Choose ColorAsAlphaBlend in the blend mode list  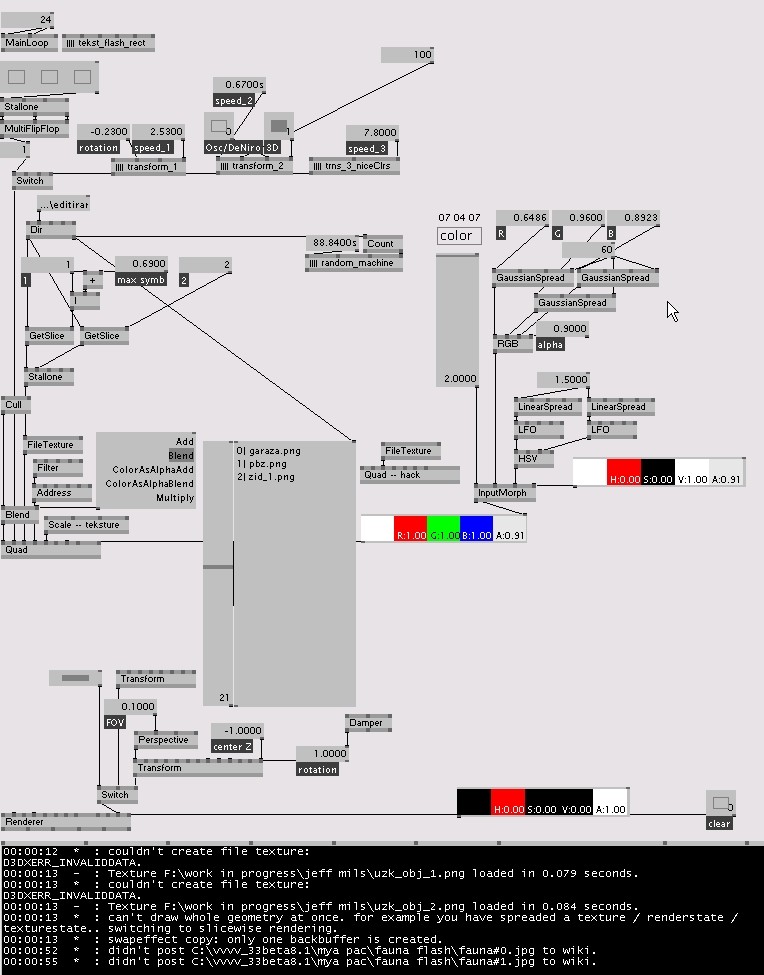(x=153, y=484)
